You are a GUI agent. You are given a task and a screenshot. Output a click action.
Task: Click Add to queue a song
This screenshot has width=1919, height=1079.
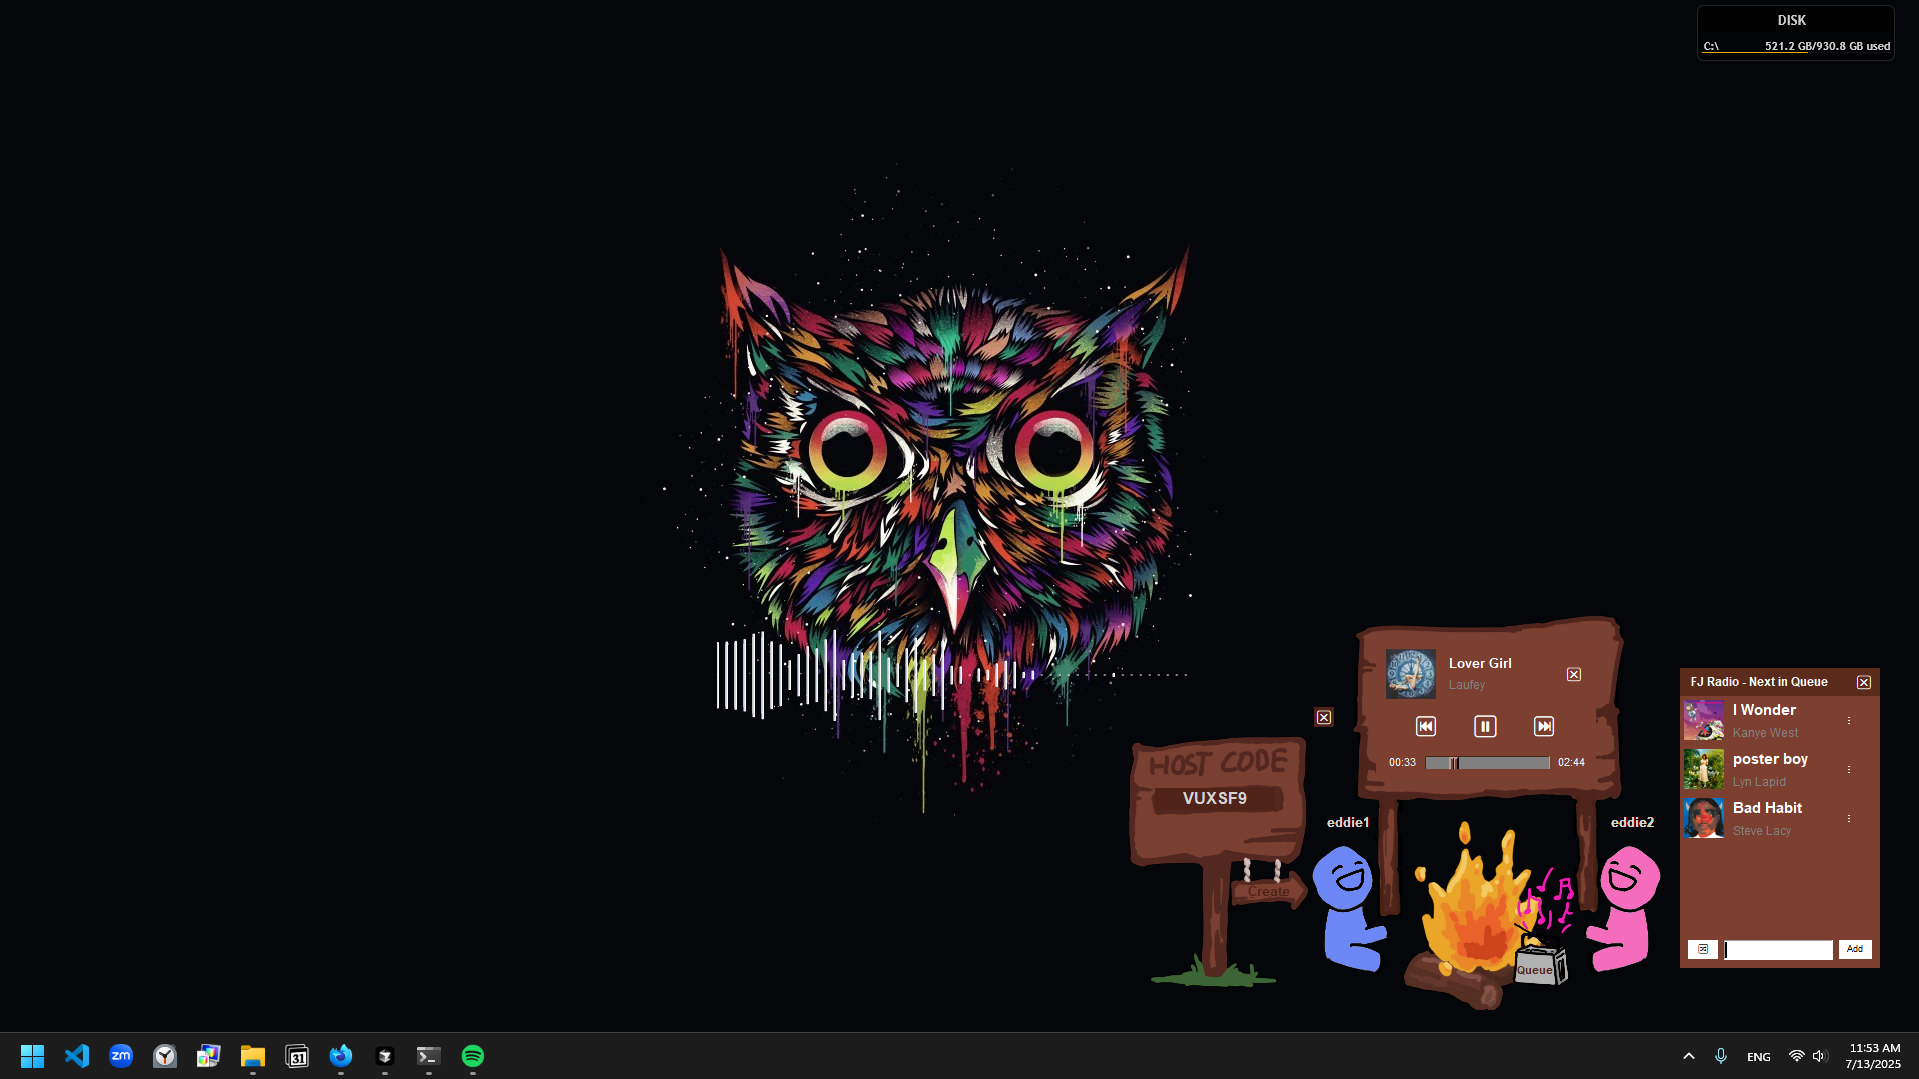(1855, 949)
